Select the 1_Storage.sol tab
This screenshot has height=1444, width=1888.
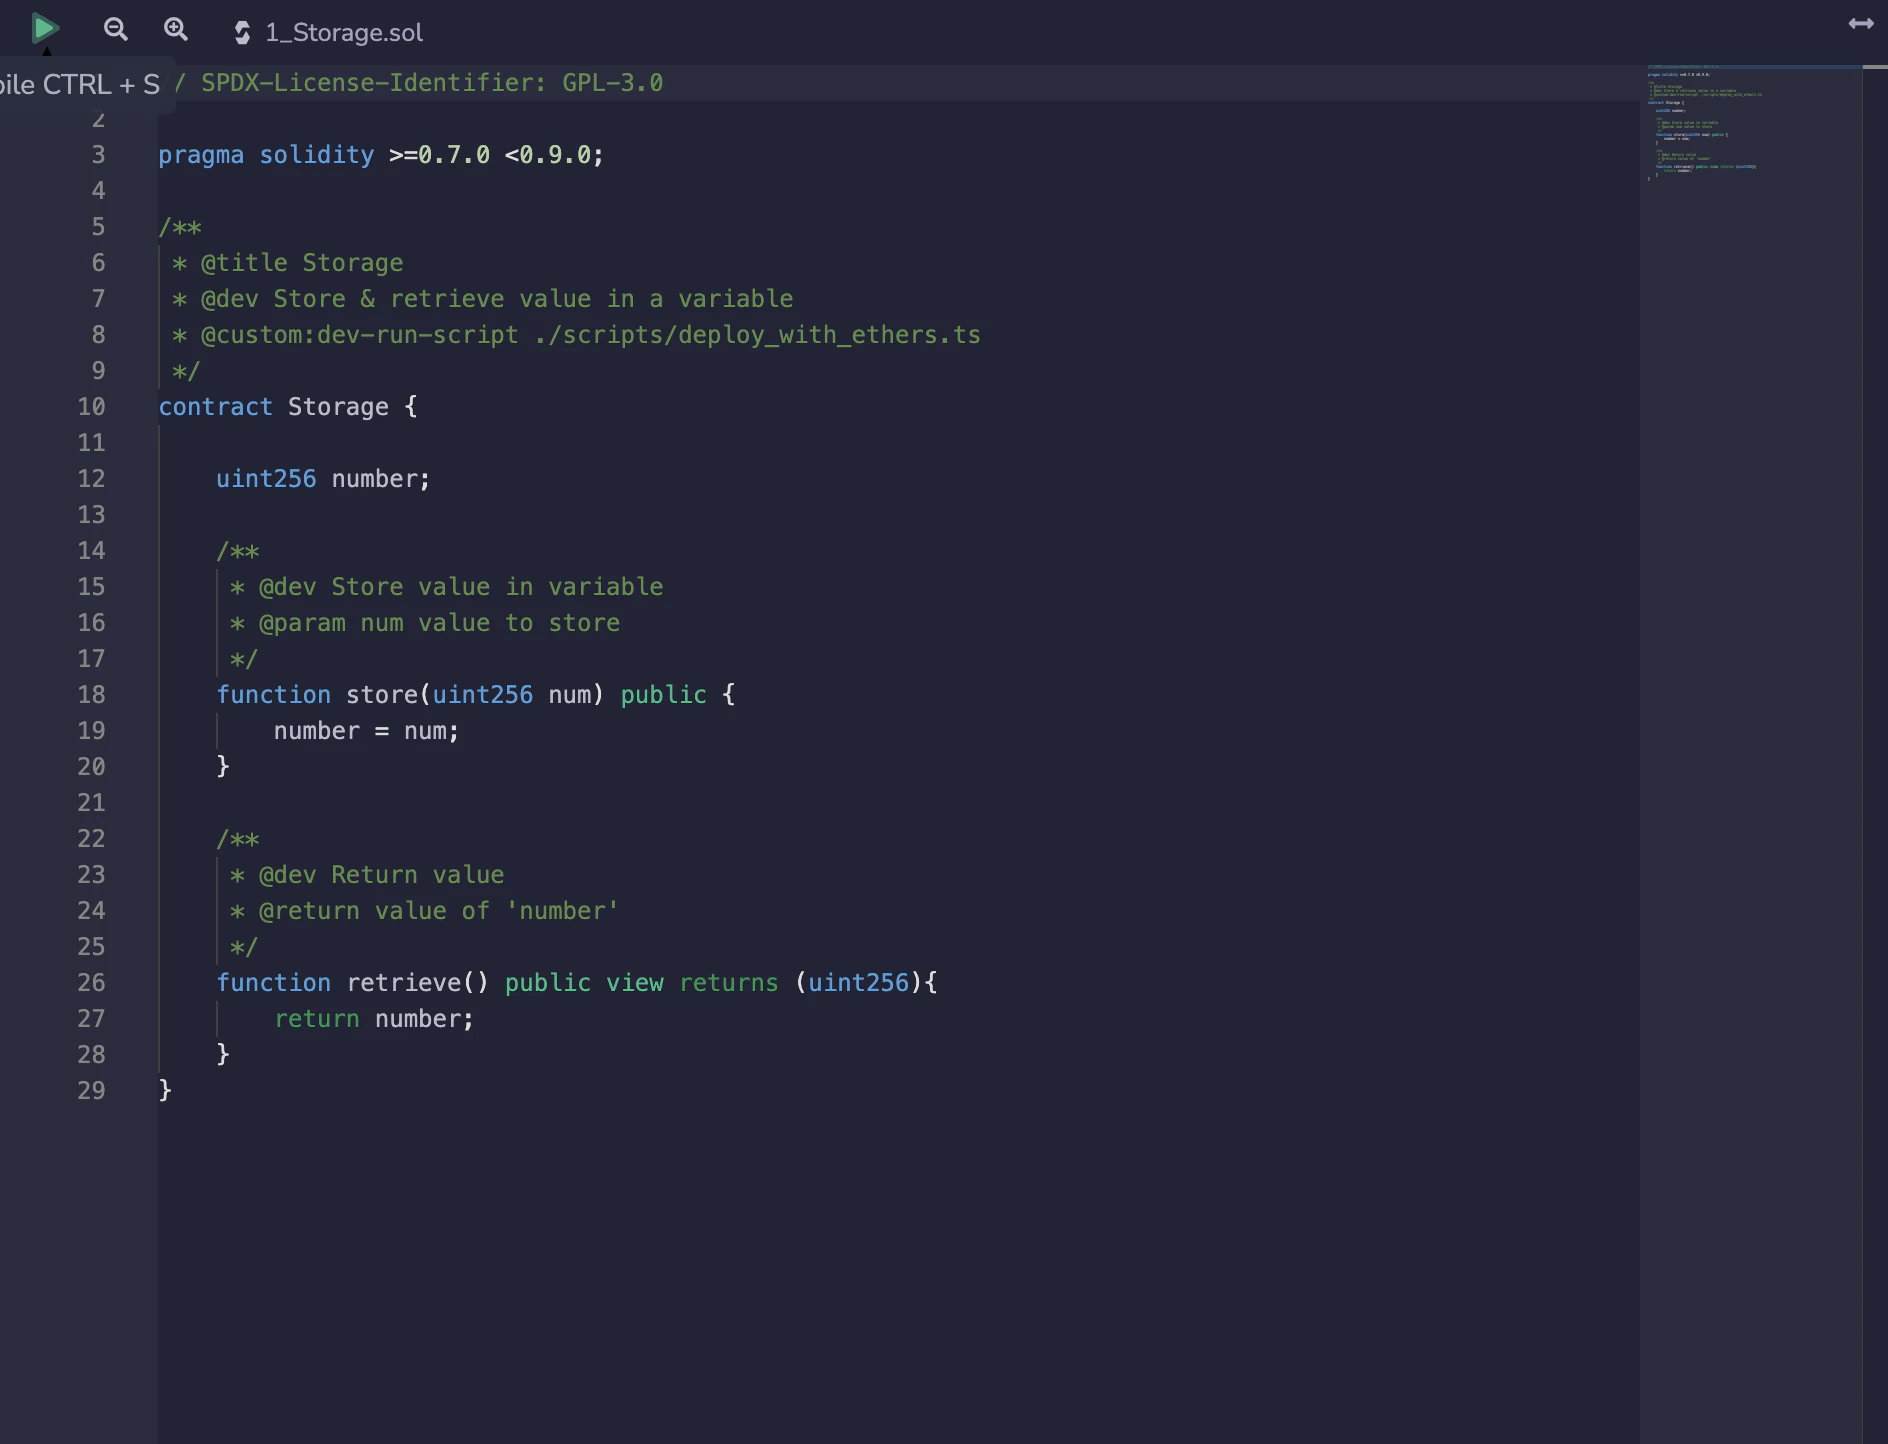click(x=343, y=32)
